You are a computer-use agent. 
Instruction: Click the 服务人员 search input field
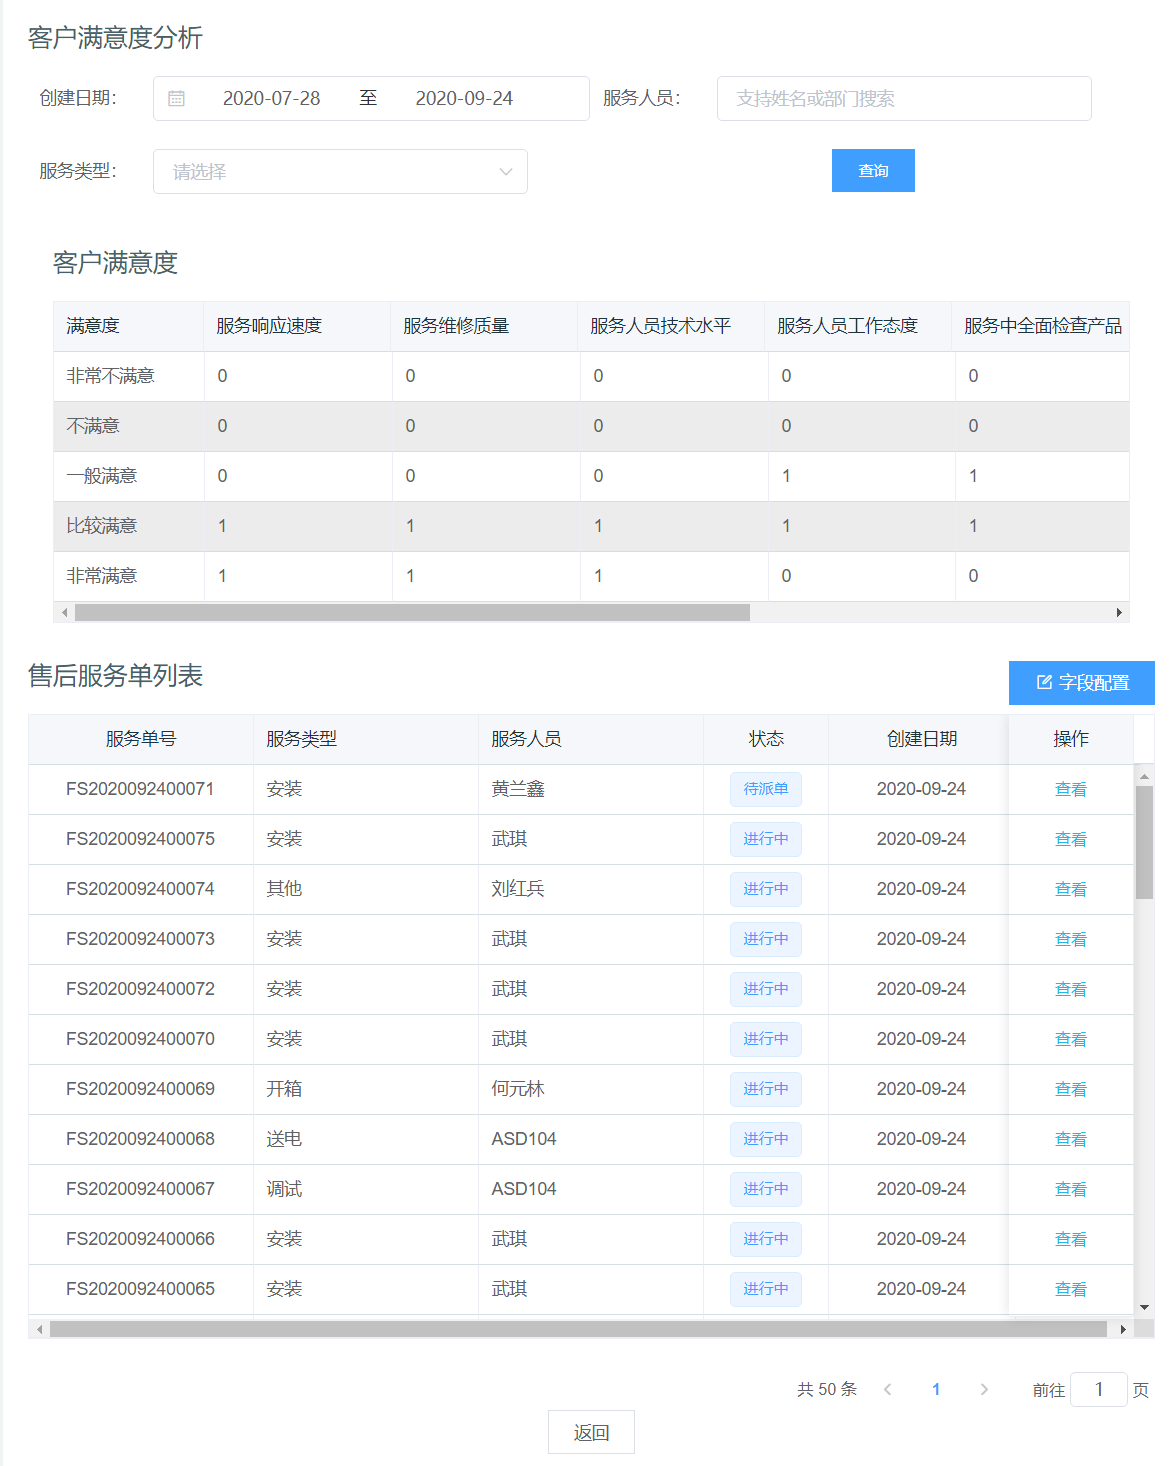903,99
